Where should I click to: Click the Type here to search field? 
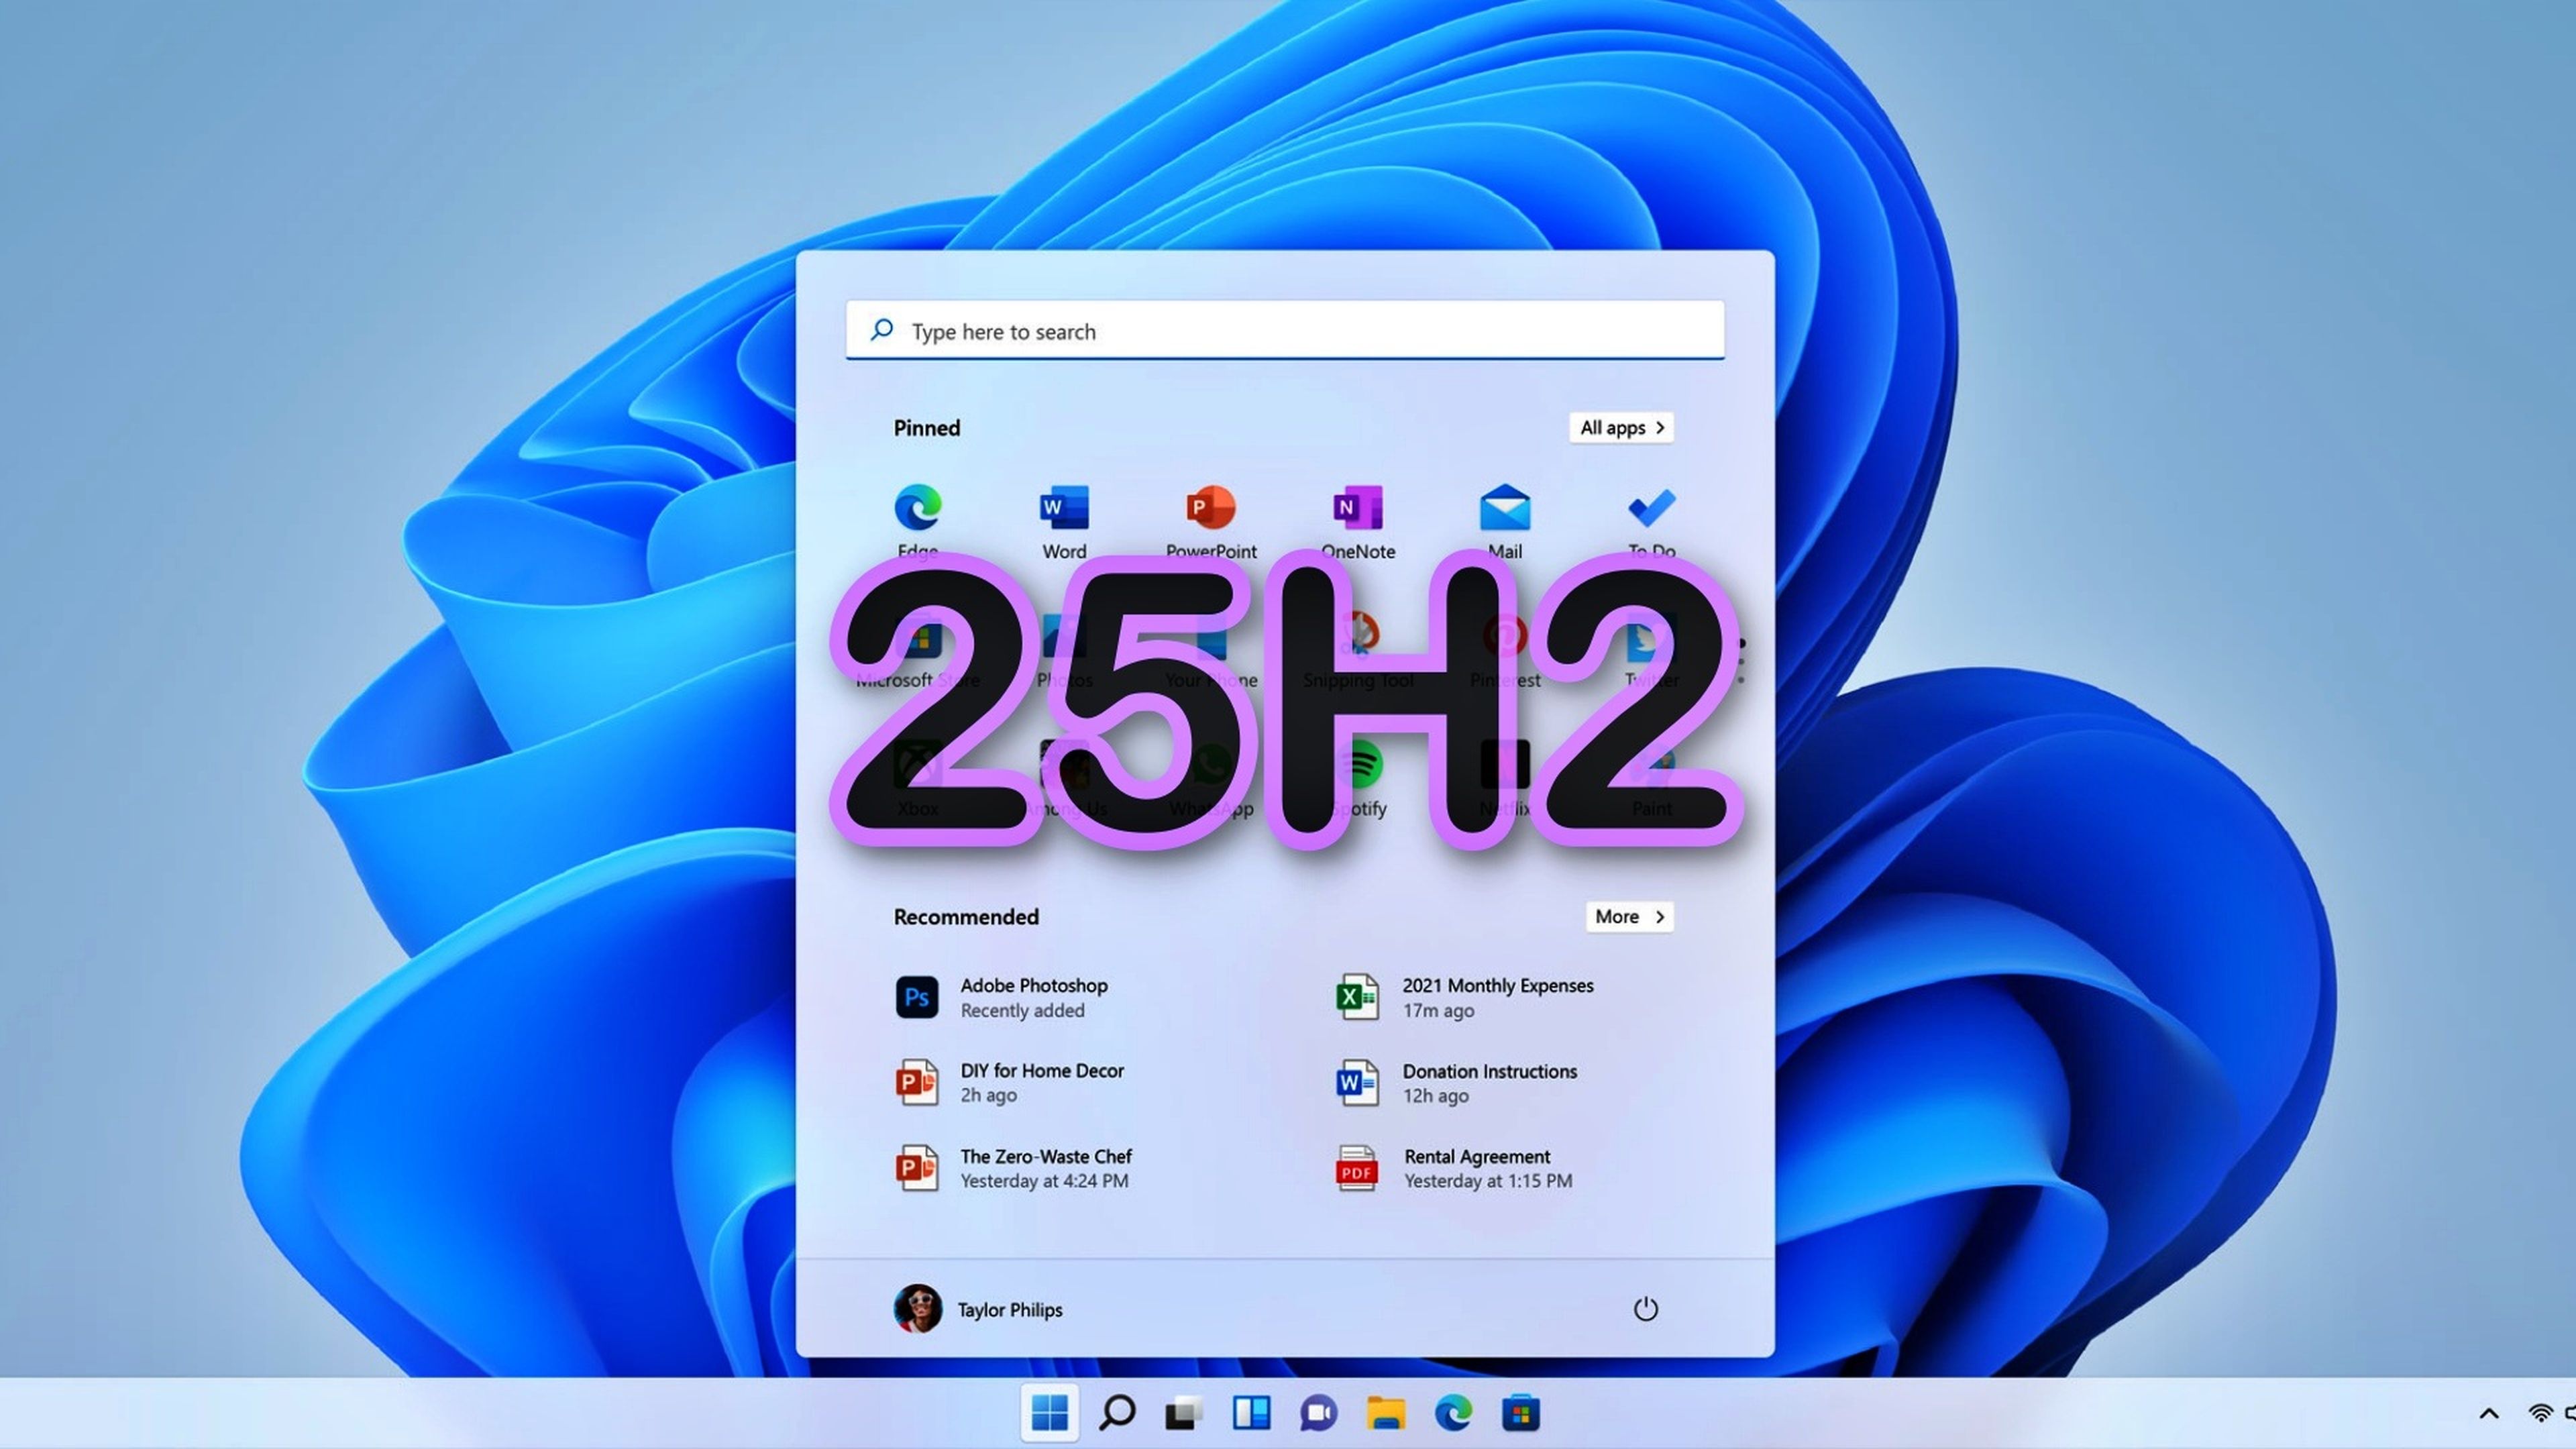(x=1285, y=331)
